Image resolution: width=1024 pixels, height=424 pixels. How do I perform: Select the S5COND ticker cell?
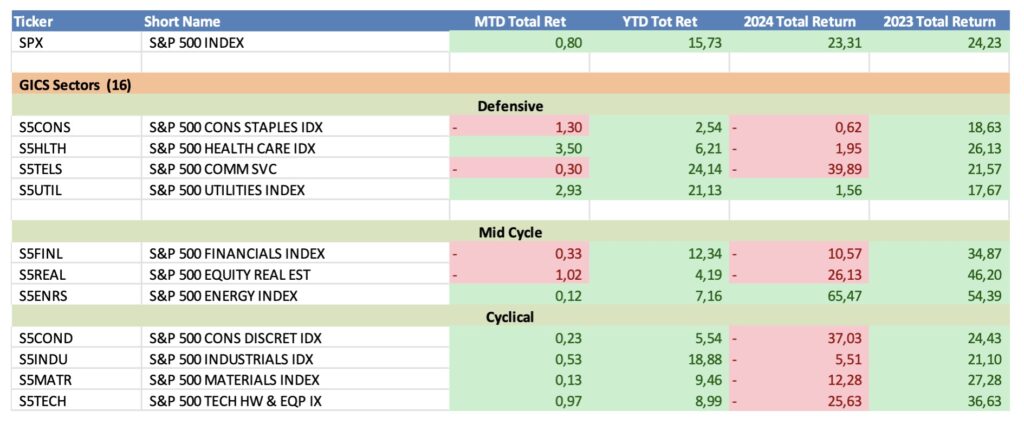45,338
